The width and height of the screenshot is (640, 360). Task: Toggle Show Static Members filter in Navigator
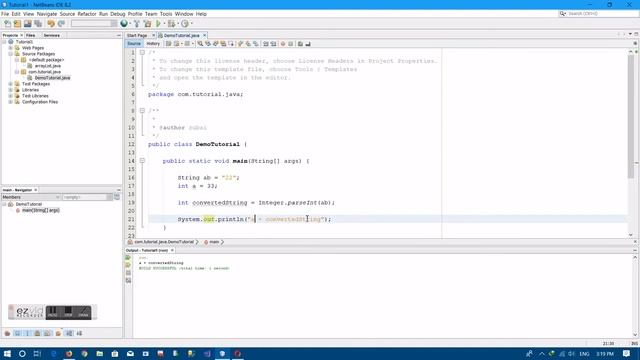[27, 333]
